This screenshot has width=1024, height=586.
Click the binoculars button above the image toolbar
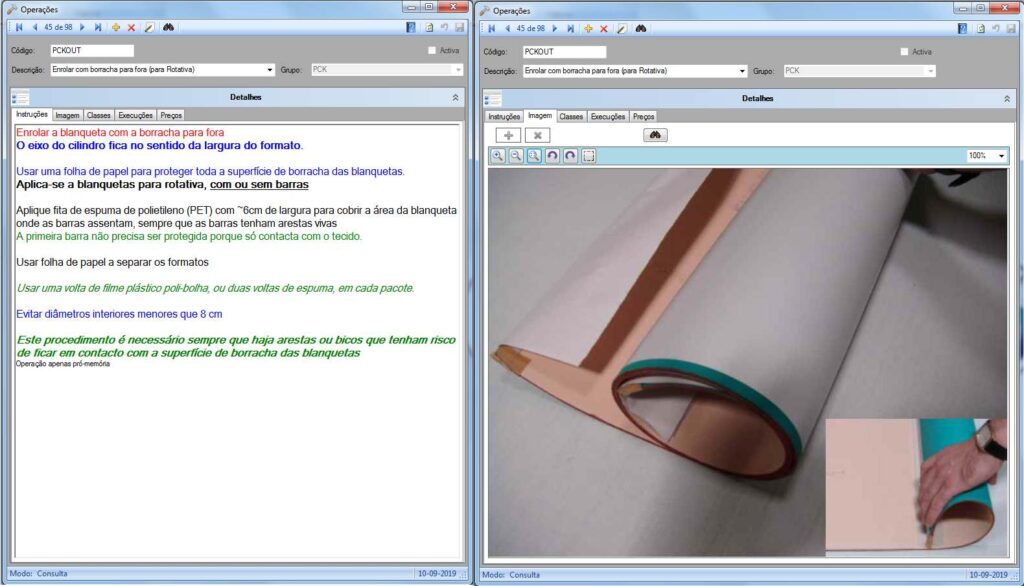[x=655, y=135]
